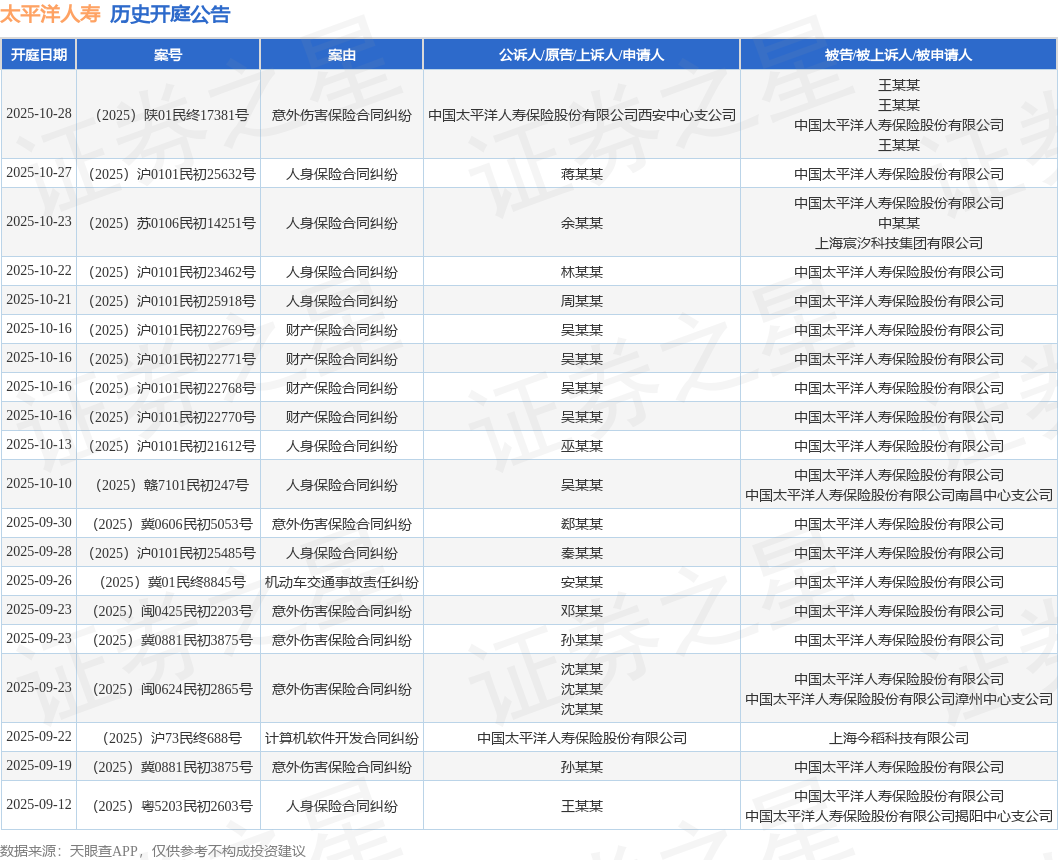The width and height of the screenshot is (1058, 860).
Task: Click the 被告/被上诉人/被申请人 column header
Action: click(899, 55)
